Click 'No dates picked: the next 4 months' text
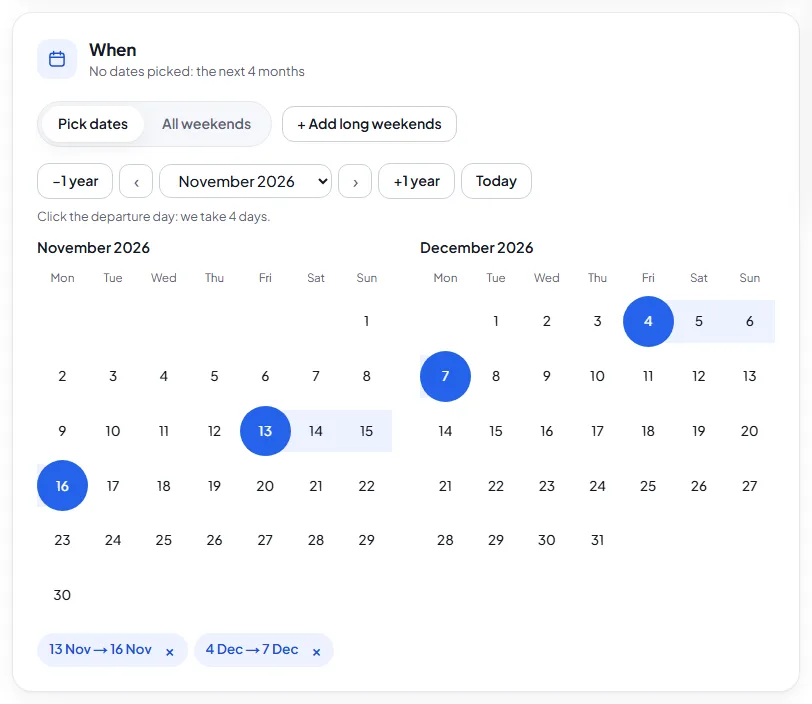The image size is (812, 704). pyautogui.click(x=197, y=71)
